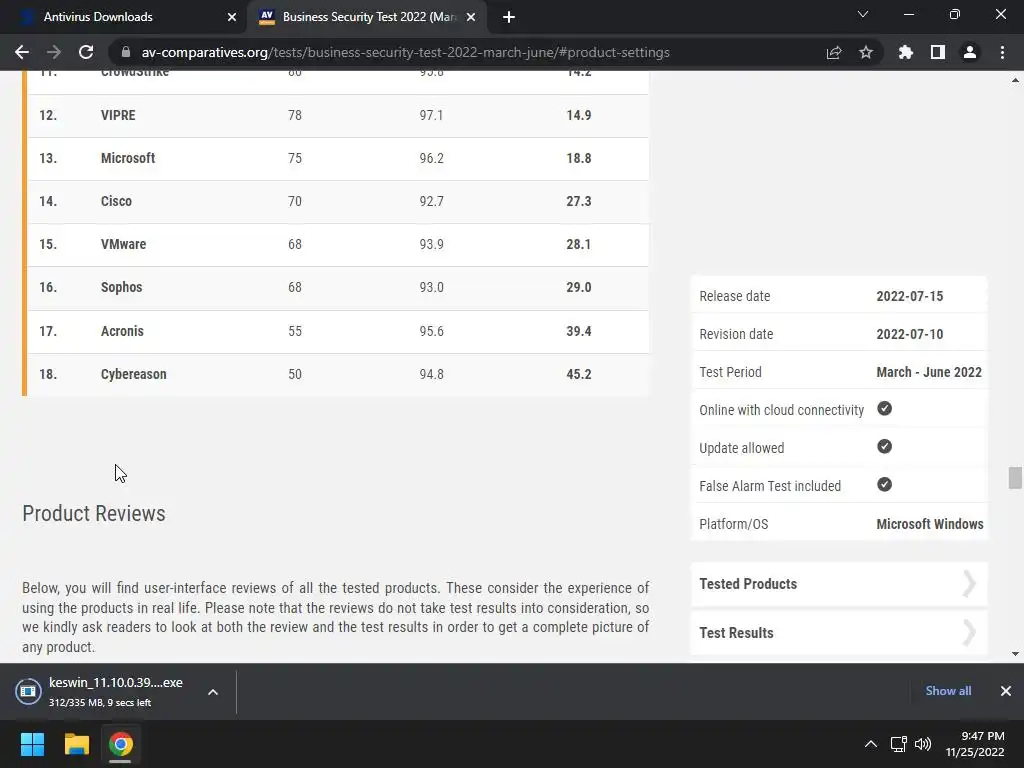This screenshot has width=1024, height=768.
Task: Close the downloads bar
Action: (1006, 691)
